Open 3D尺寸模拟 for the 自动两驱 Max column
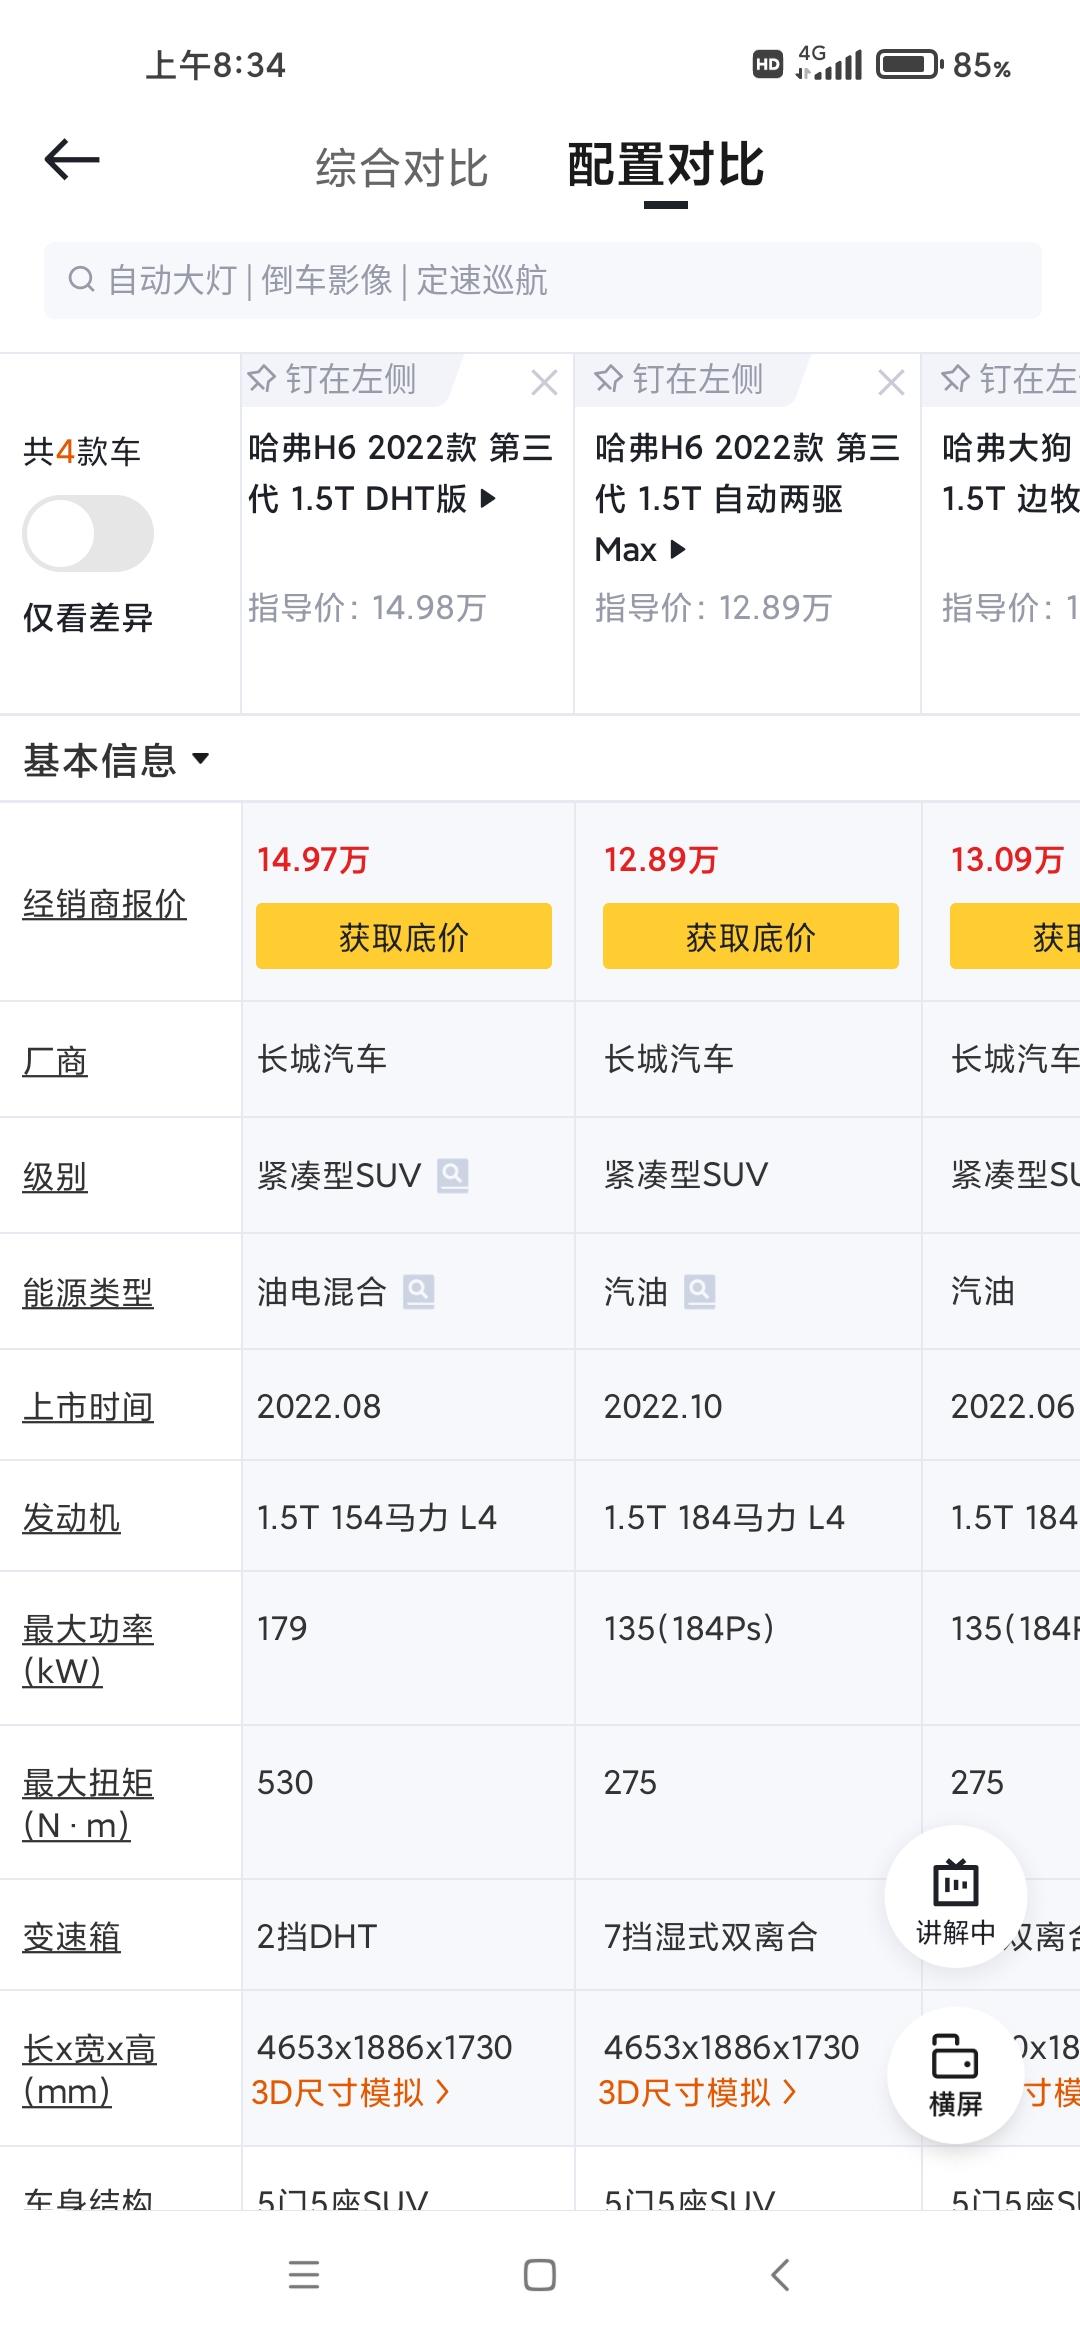 point(697,2092)
